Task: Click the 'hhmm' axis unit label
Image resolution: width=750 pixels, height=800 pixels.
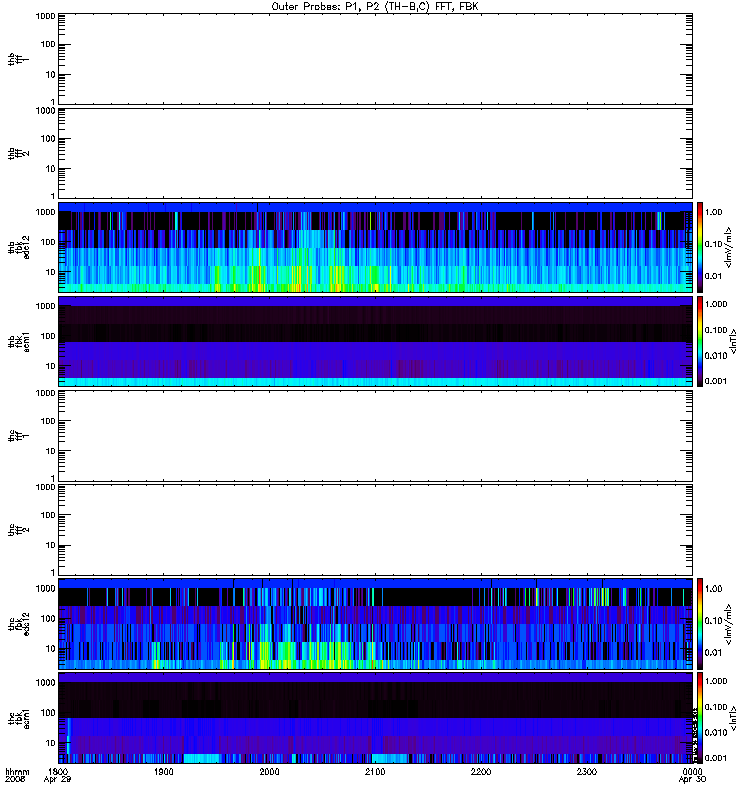Action: pyautogui.click(x=17, y=771)
